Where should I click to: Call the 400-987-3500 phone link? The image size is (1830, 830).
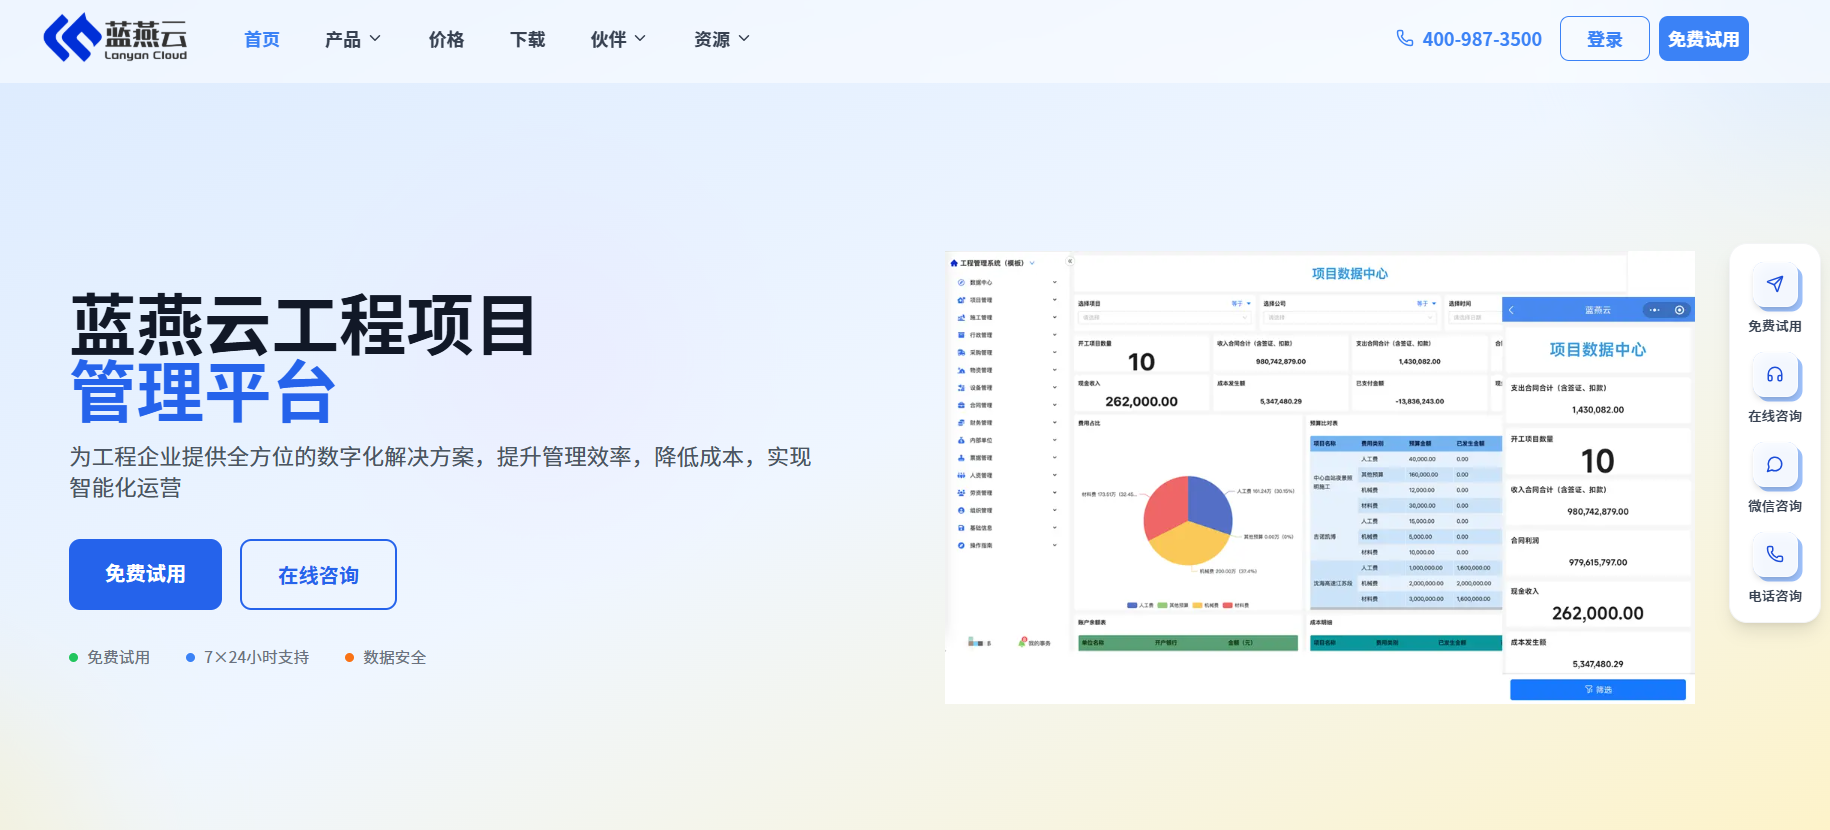point(1481,39)
